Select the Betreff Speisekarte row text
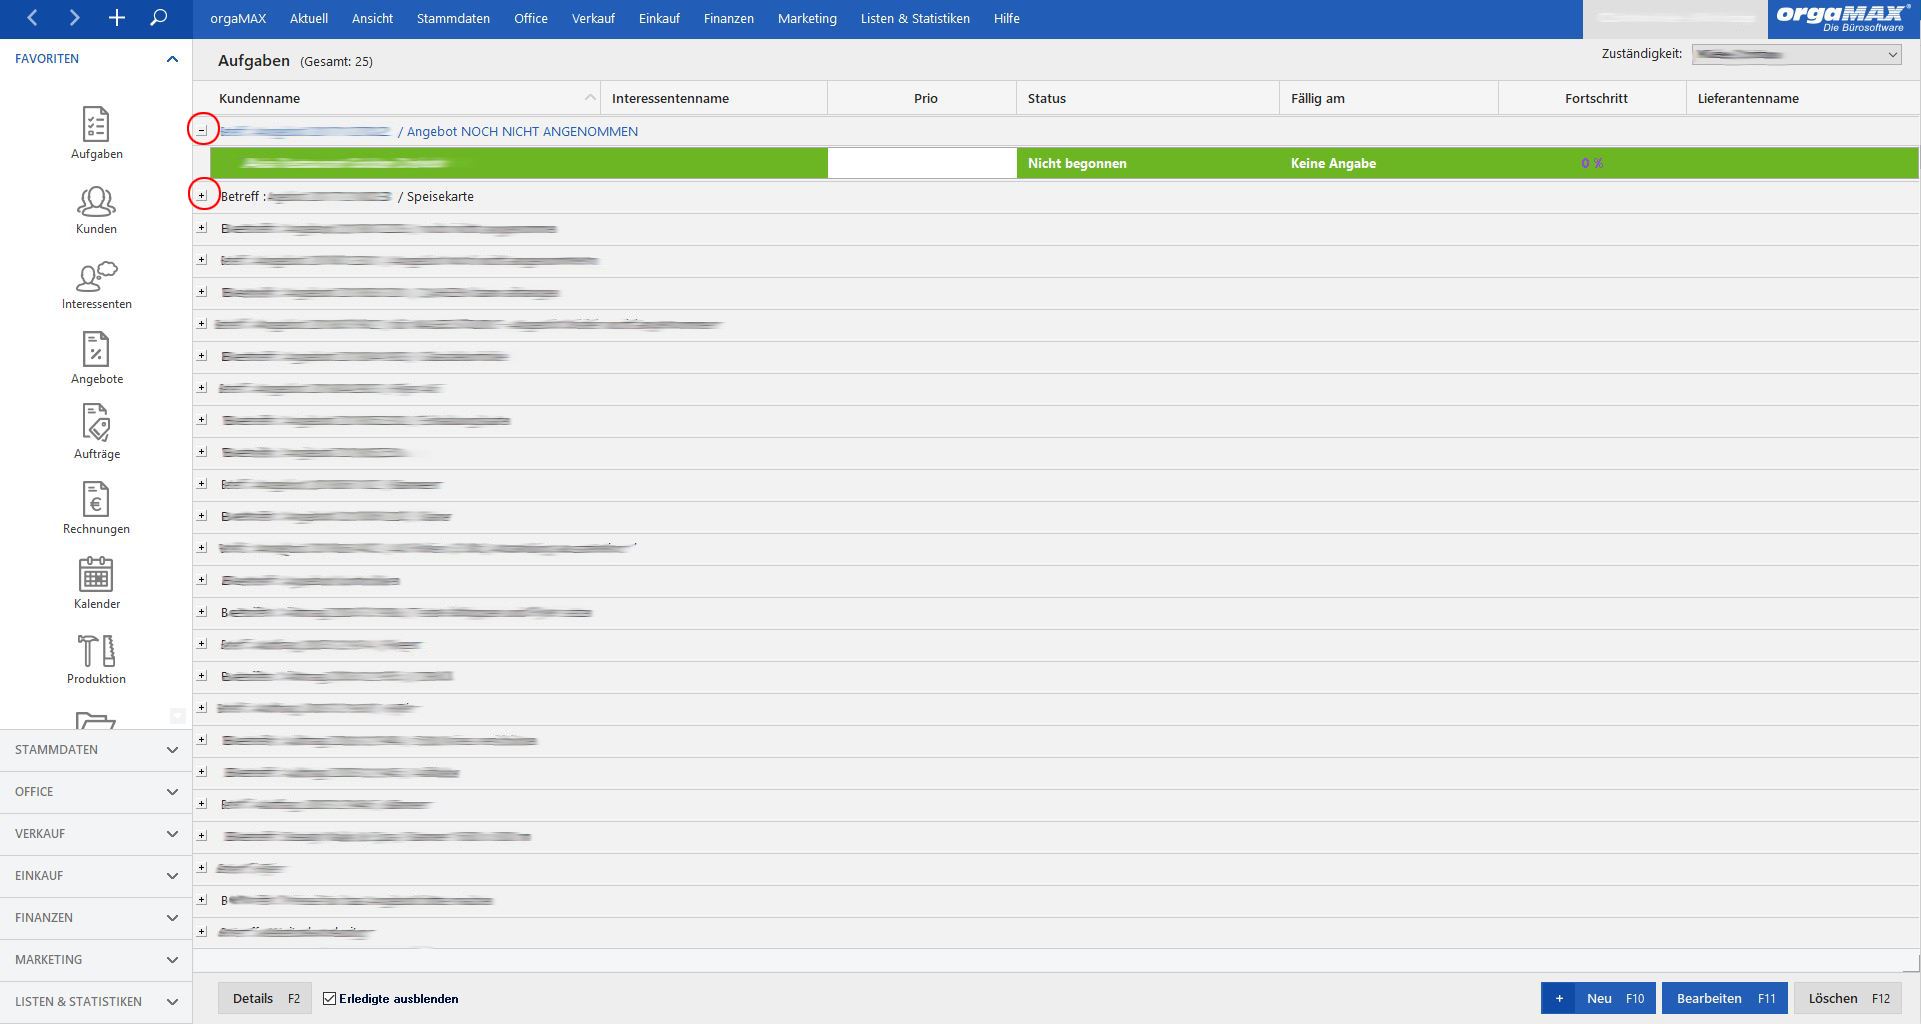The width and height of the screenshot is (1921, 1024). tap(347, 196)
